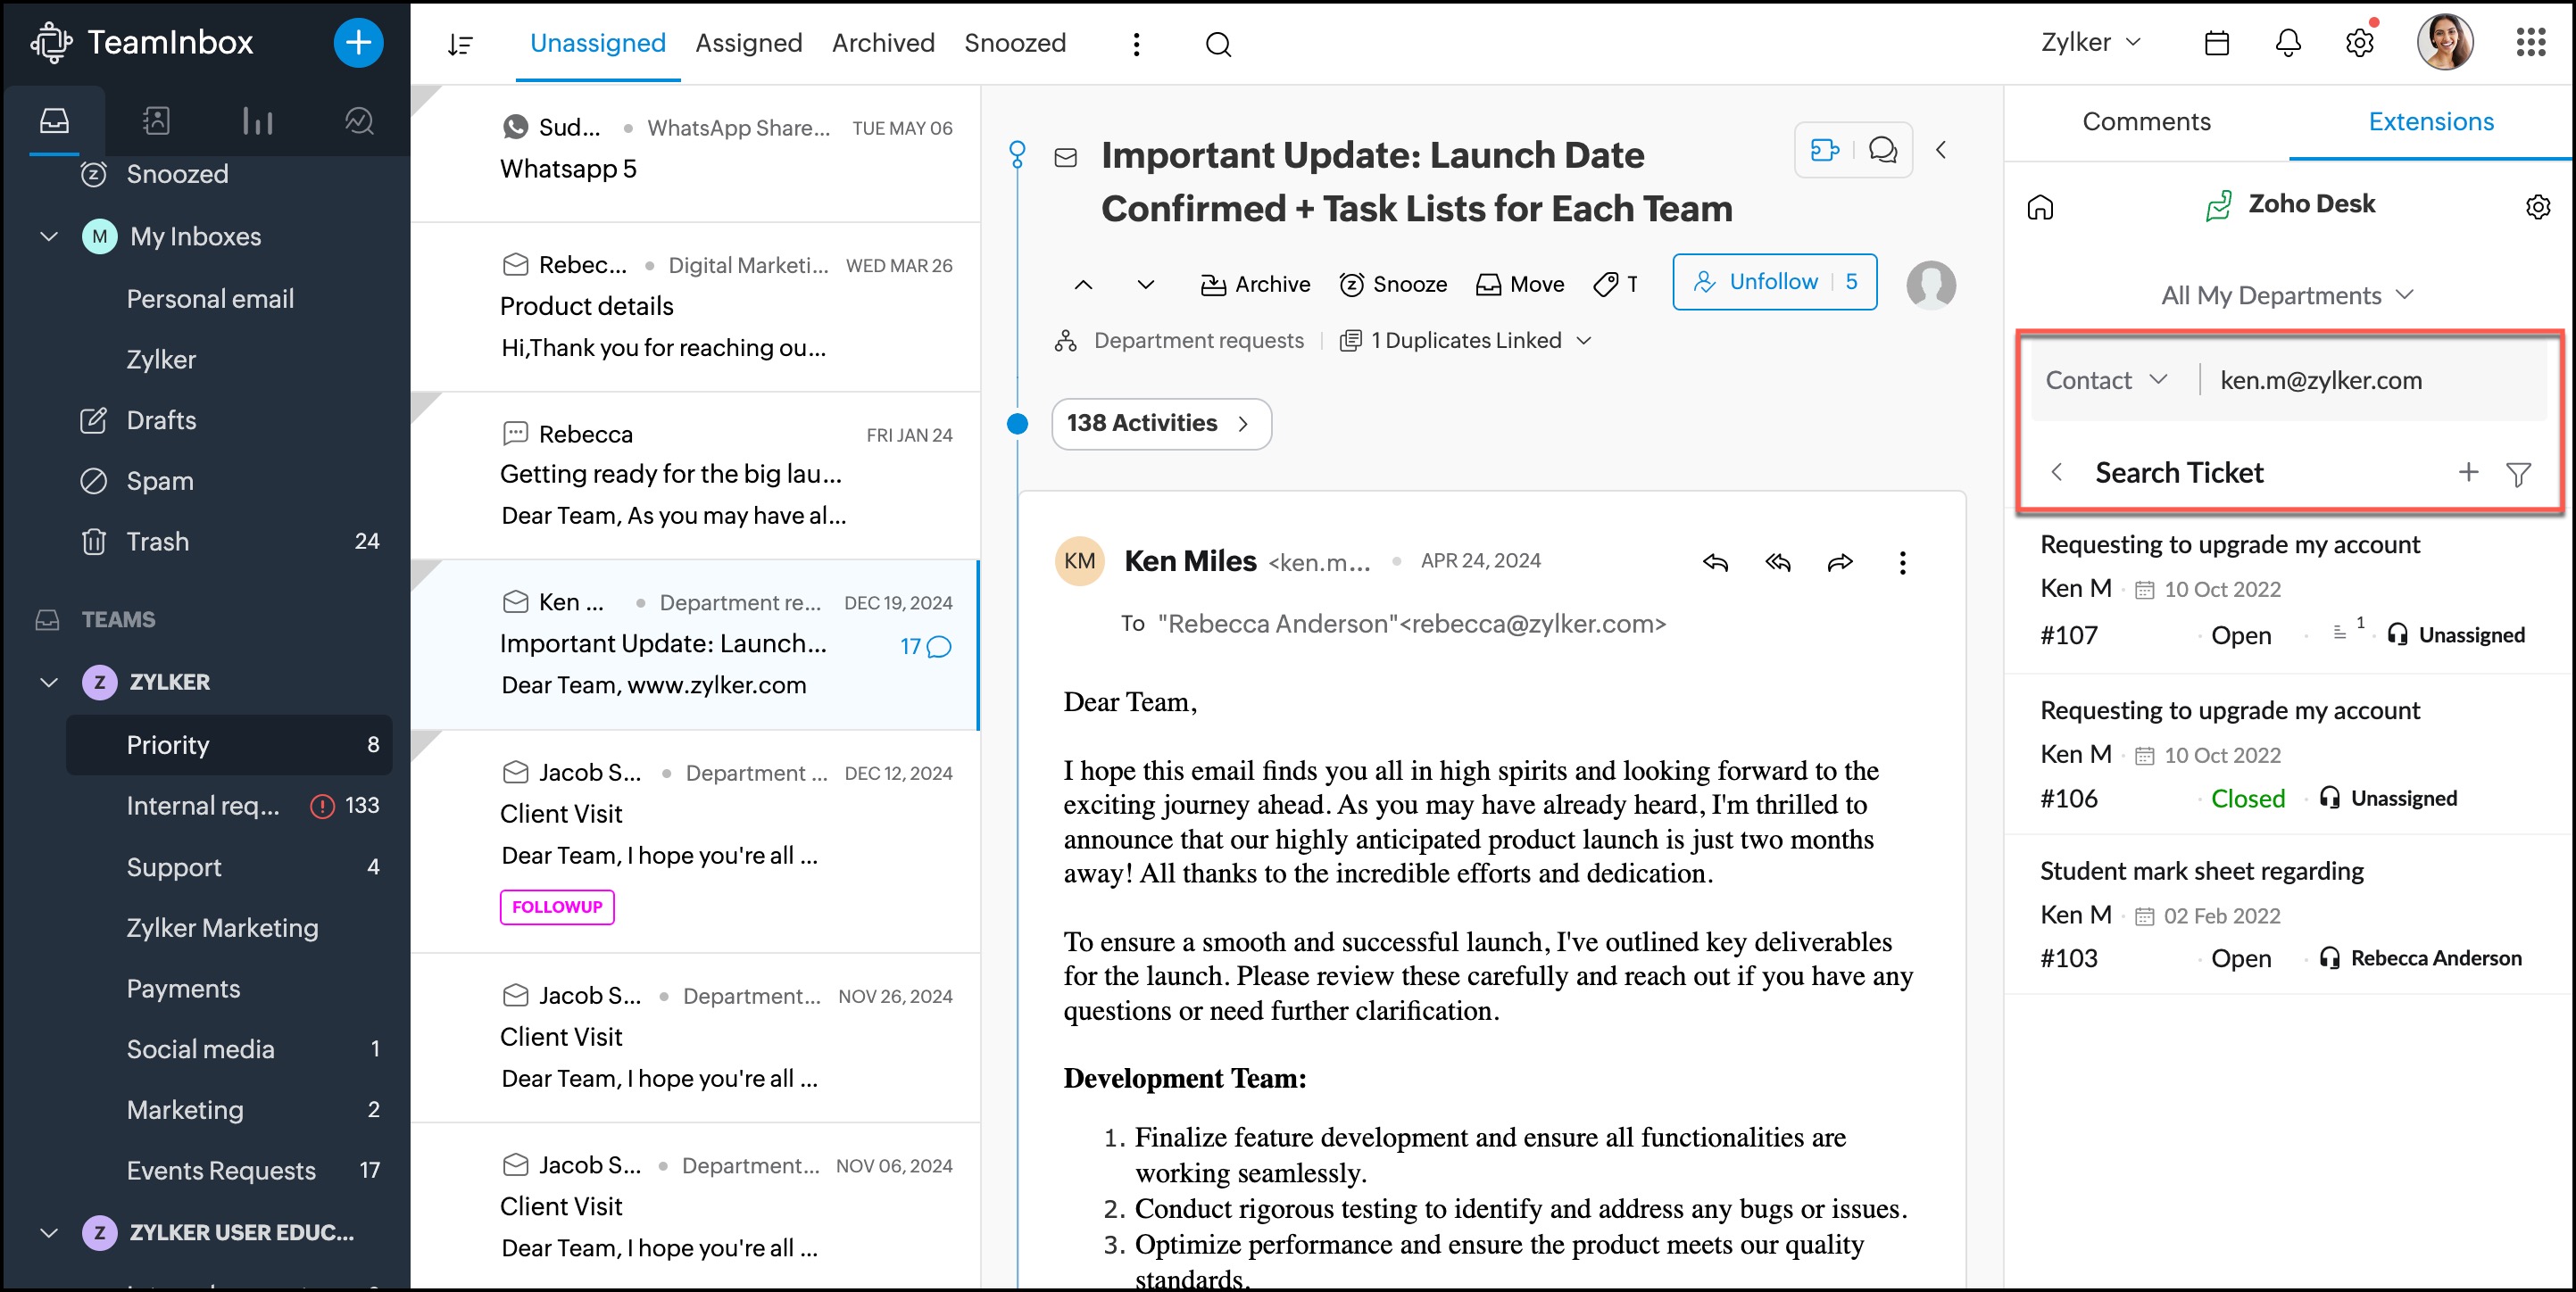Toggle the thread comments chat icon
This screenshot has width=2576, height=1292.
pos(1883,150)
